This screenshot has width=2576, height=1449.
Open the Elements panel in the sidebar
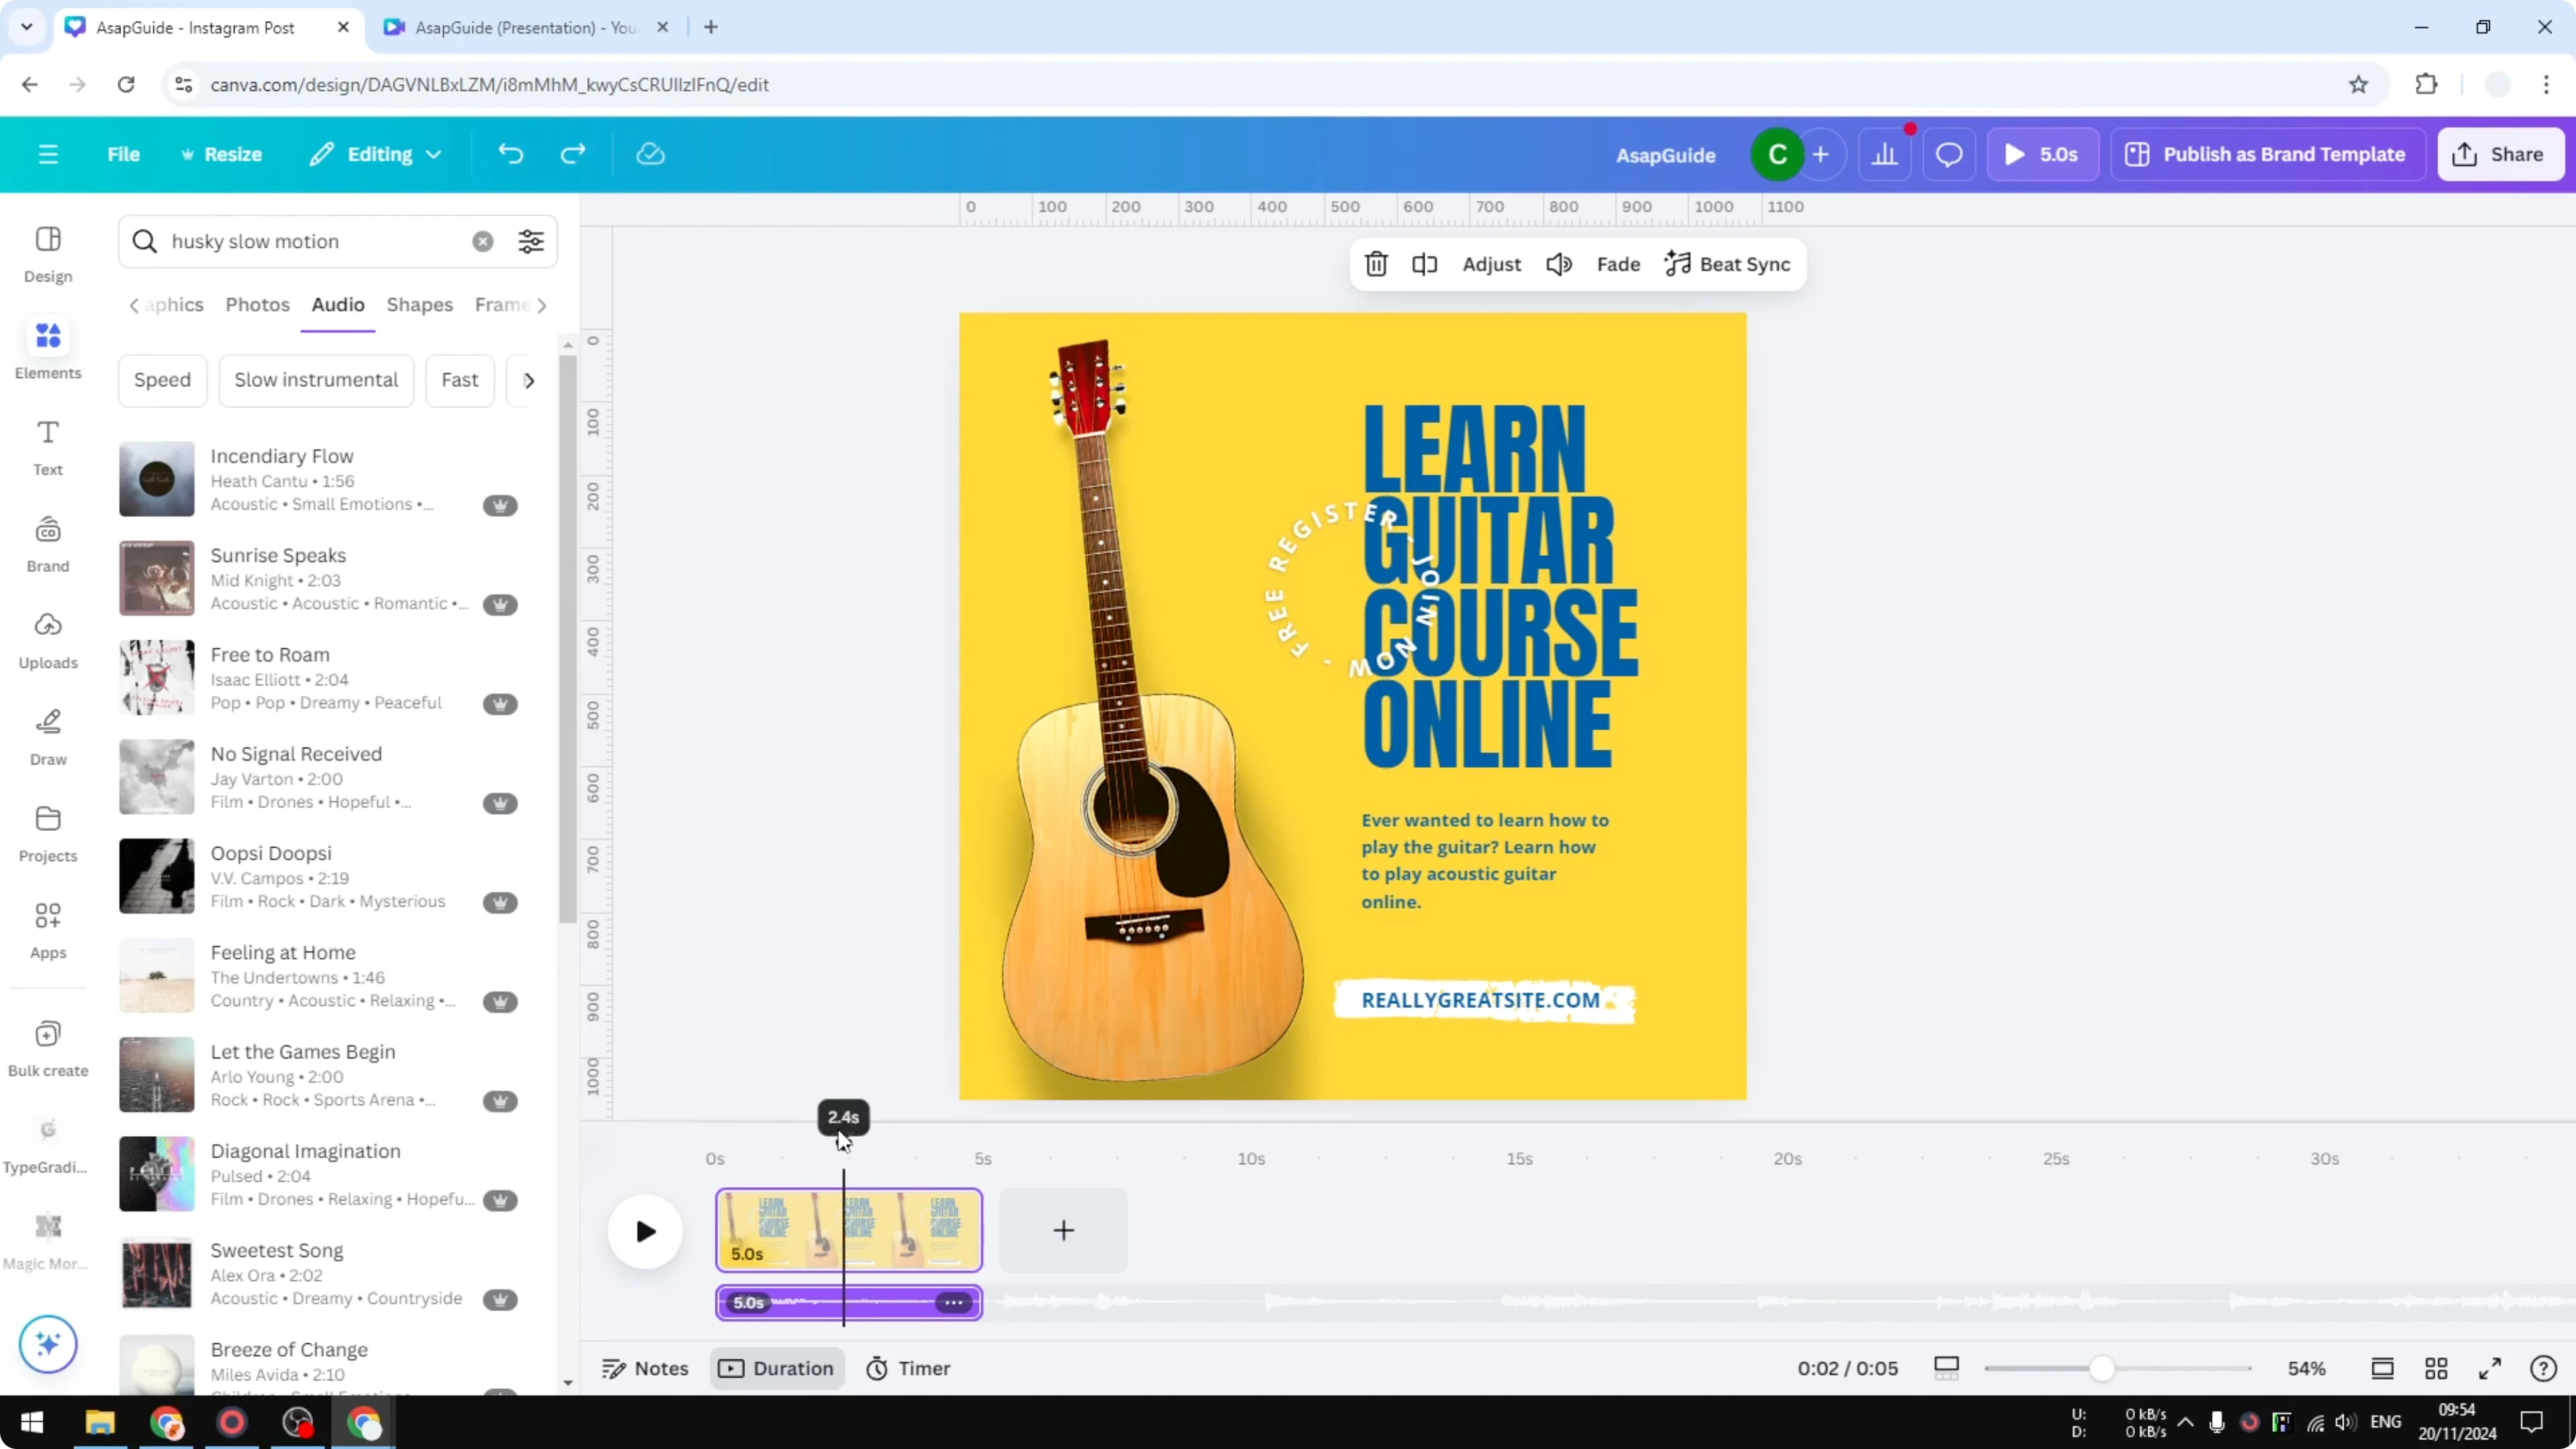[x=47, y=348]
